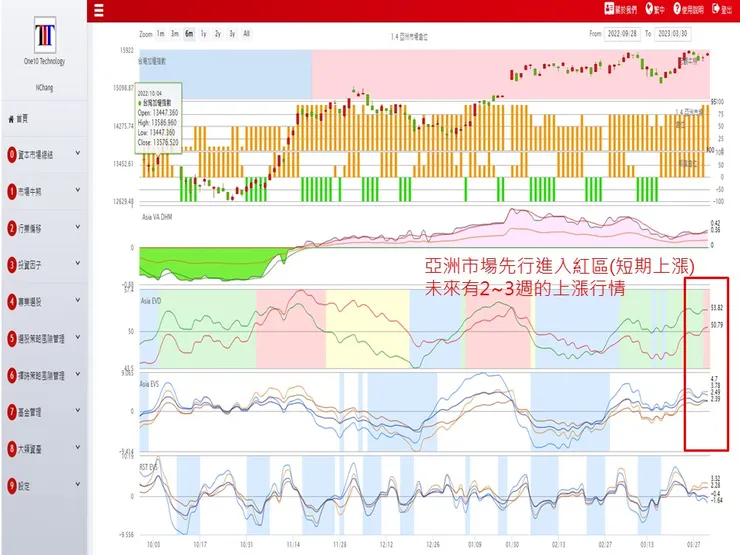Click the 11/14 x-axis date label
Image resolution: width=740 pixels, height=555 pixels.
pos(293,545)
